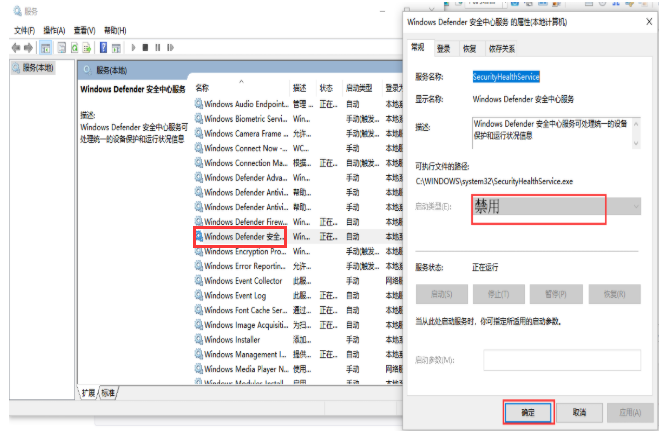Pause the service with the toolbar pause icon
Image resolution: width=660 pixels, height=431 pixels.
pyautogui.click(x=157, y=48)
